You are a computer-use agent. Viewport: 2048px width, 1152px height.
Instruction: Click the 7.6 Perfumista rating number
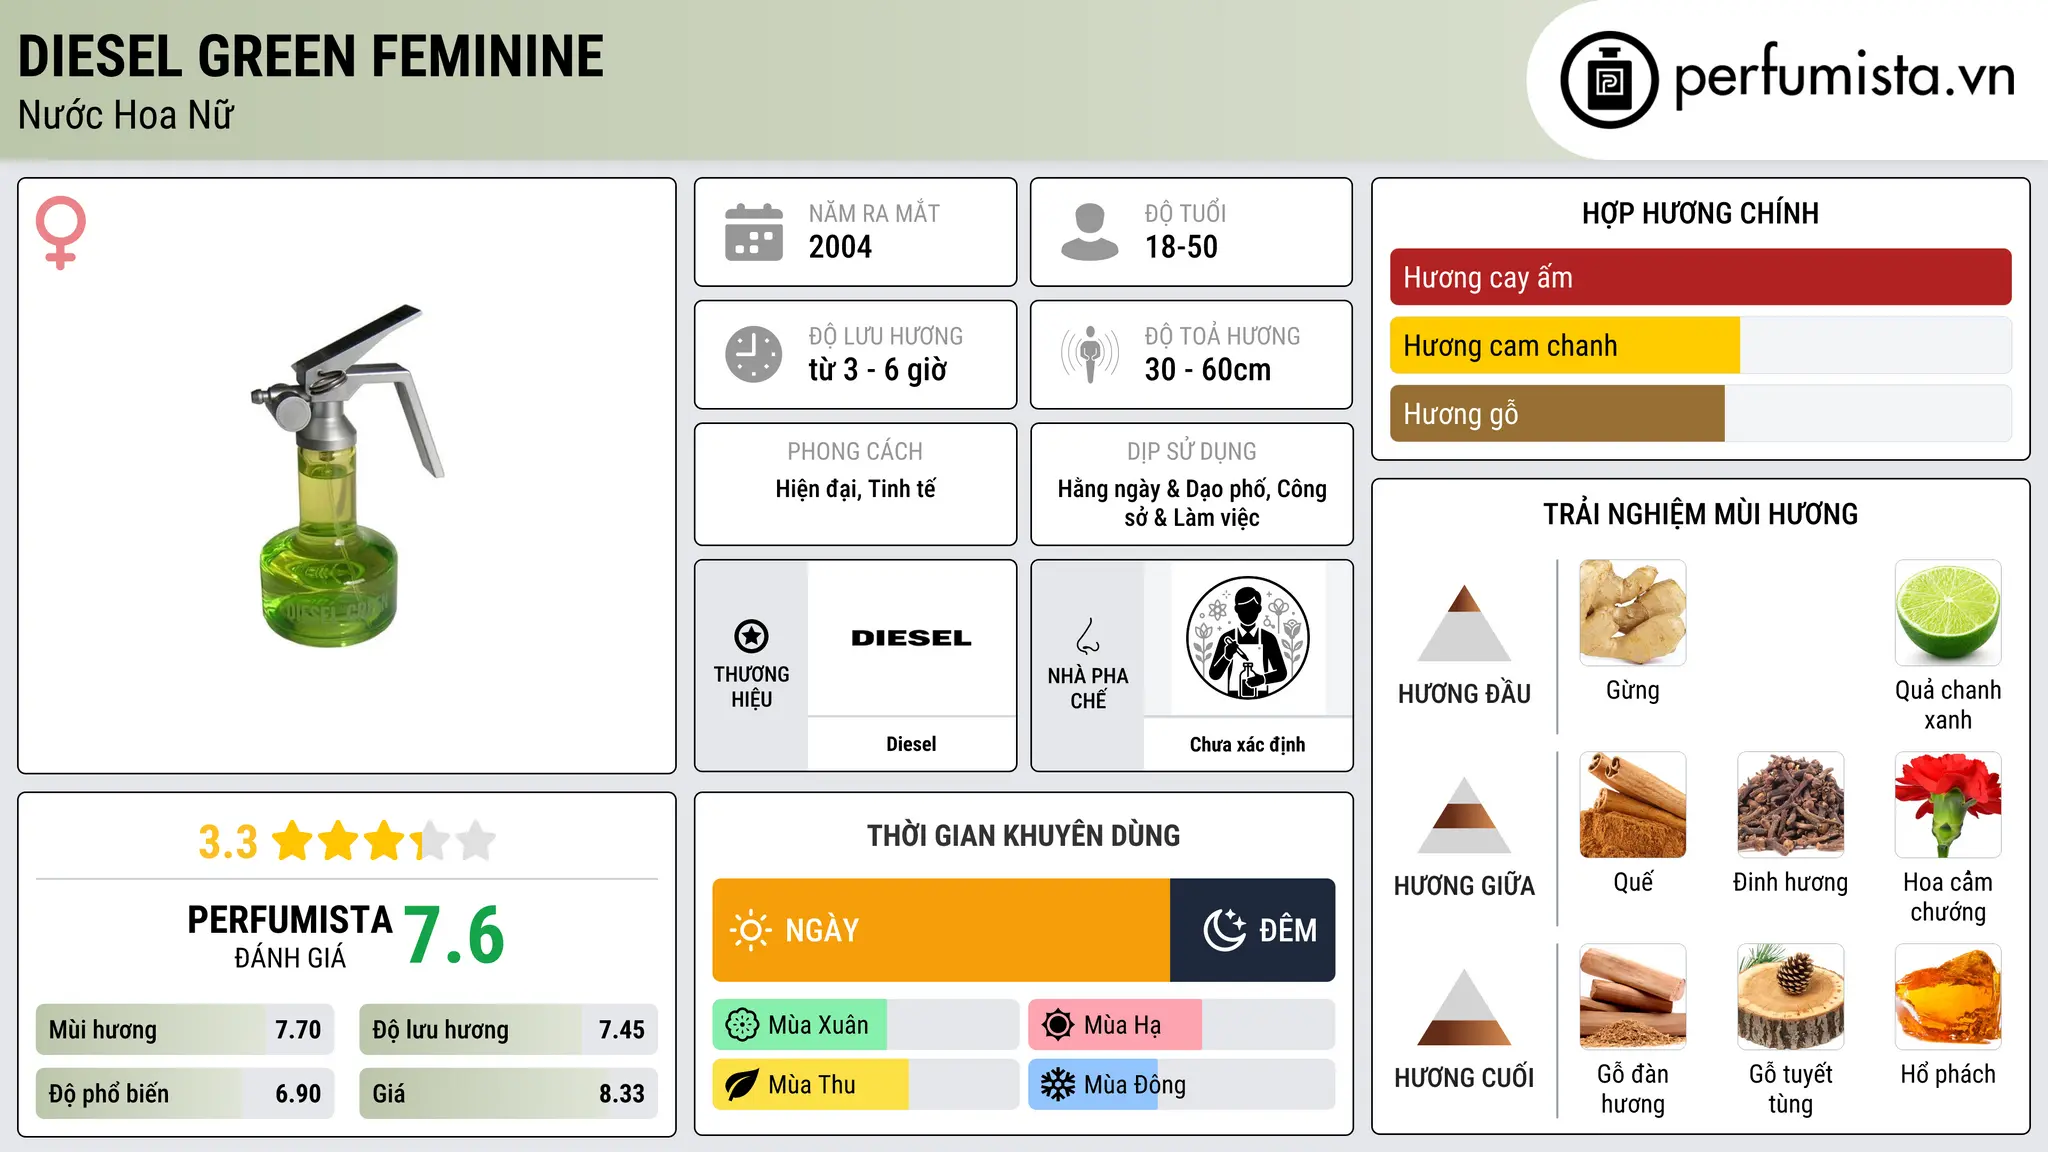point(455,935)
